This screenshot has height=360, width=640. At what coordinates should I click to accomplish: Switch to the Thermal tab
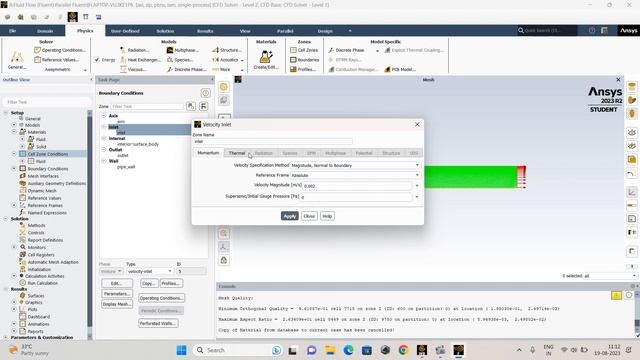(x=237, y=153)
